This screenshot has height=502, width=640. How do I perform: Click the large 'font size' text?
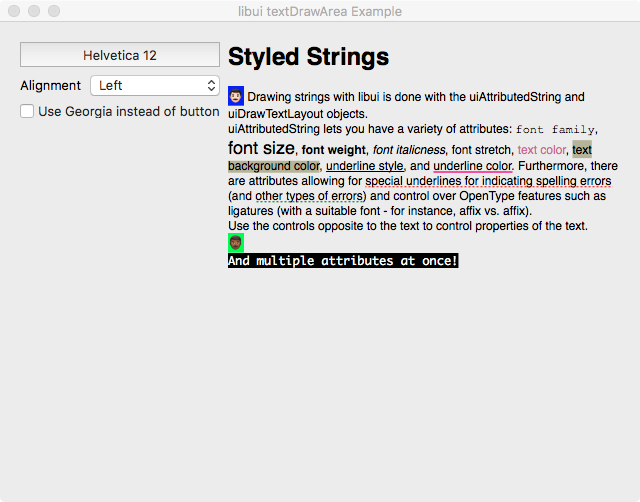(x=261, y=148)
